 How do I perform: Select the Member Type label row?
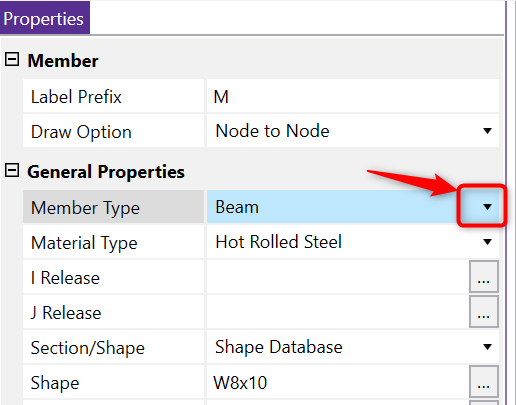coord(113,207)
